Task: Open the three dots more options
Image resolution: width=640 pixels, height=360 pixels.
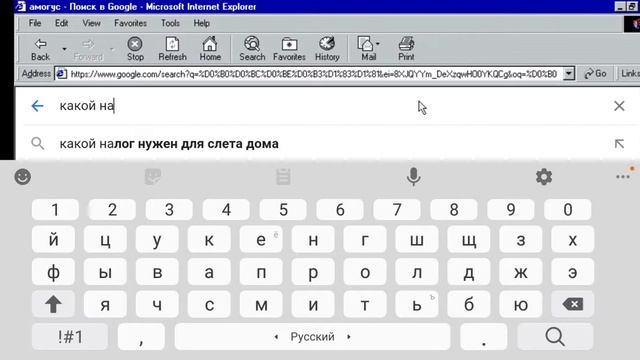Action: coord(623,177)
